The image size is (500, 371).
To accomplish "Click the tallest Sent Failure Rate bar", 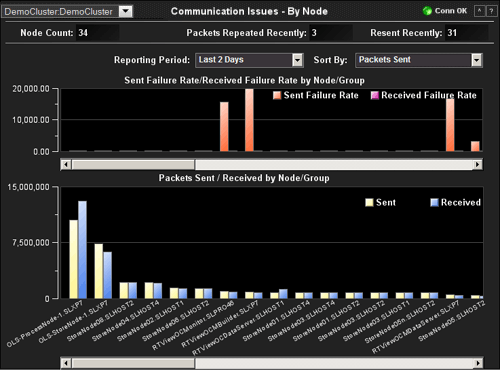I will point(249,120).
